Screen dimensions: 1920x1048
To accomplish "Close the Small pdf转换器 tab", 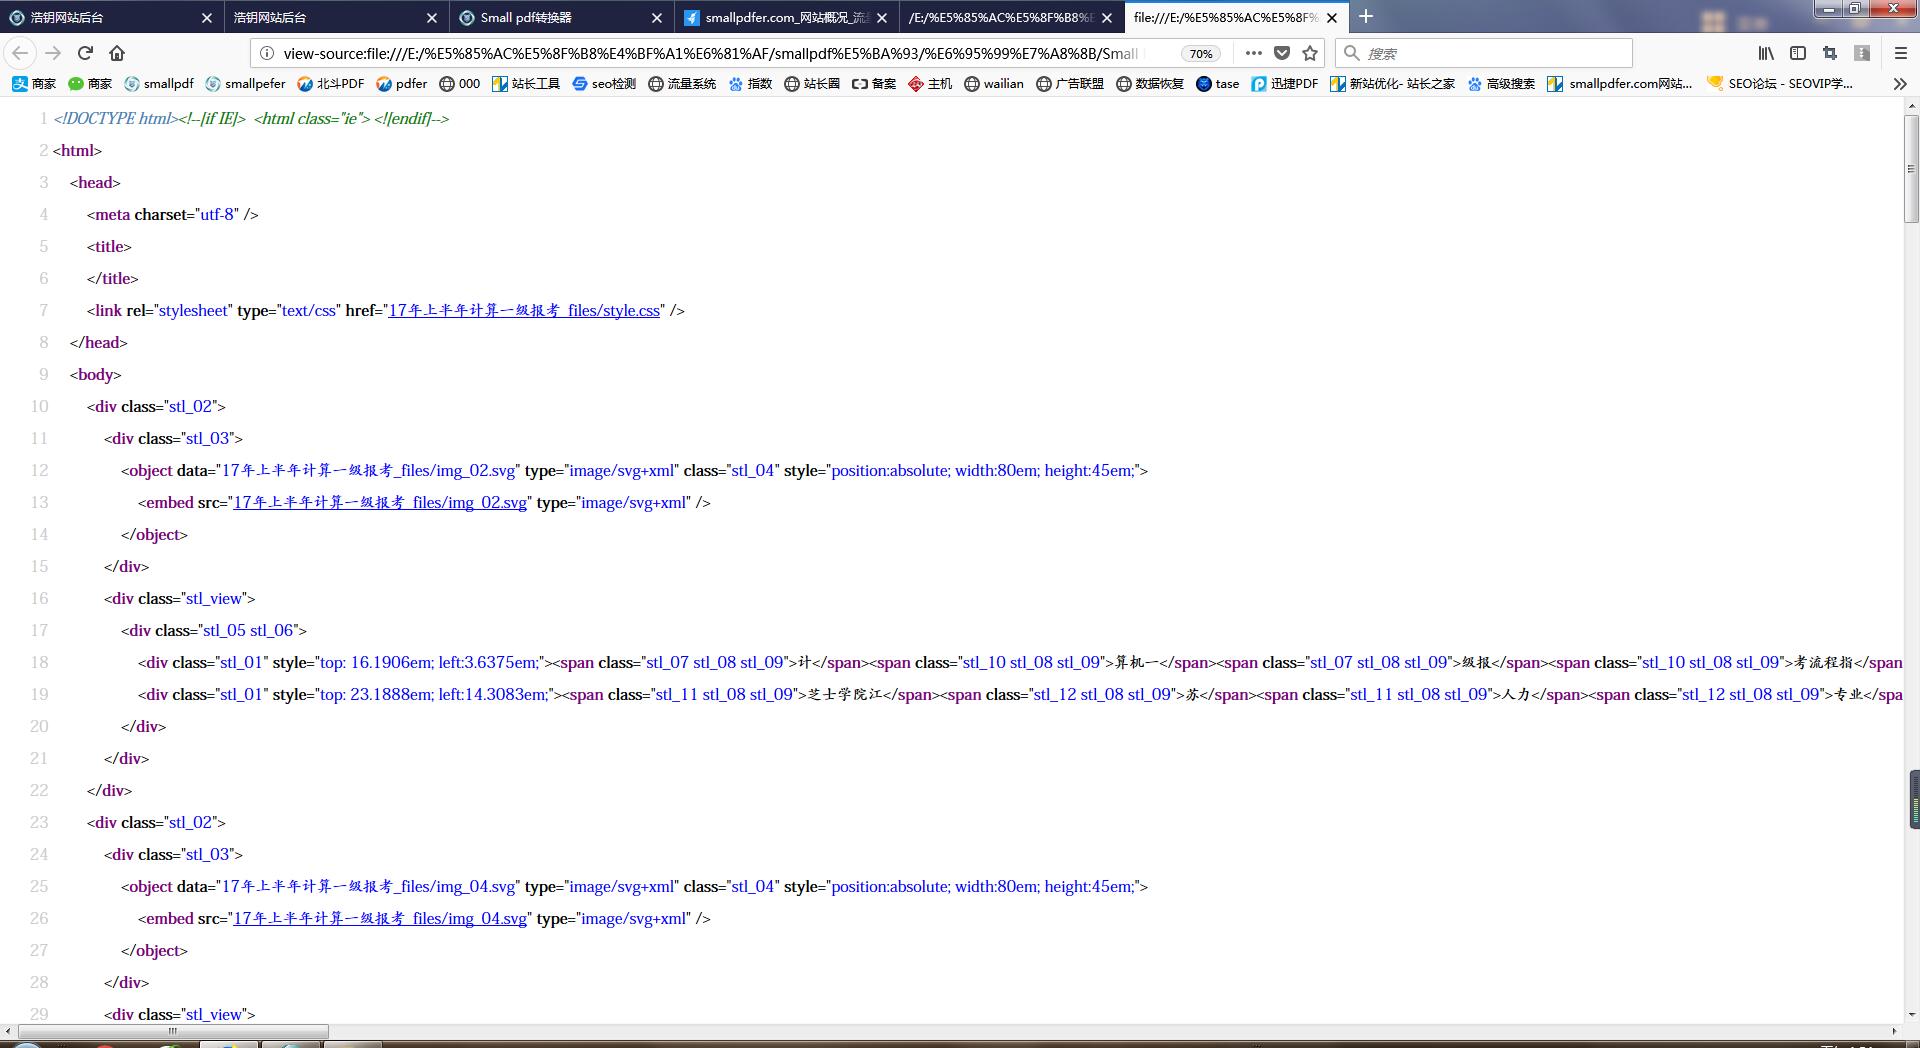I will pyautogui.click(x=657, y=17).
